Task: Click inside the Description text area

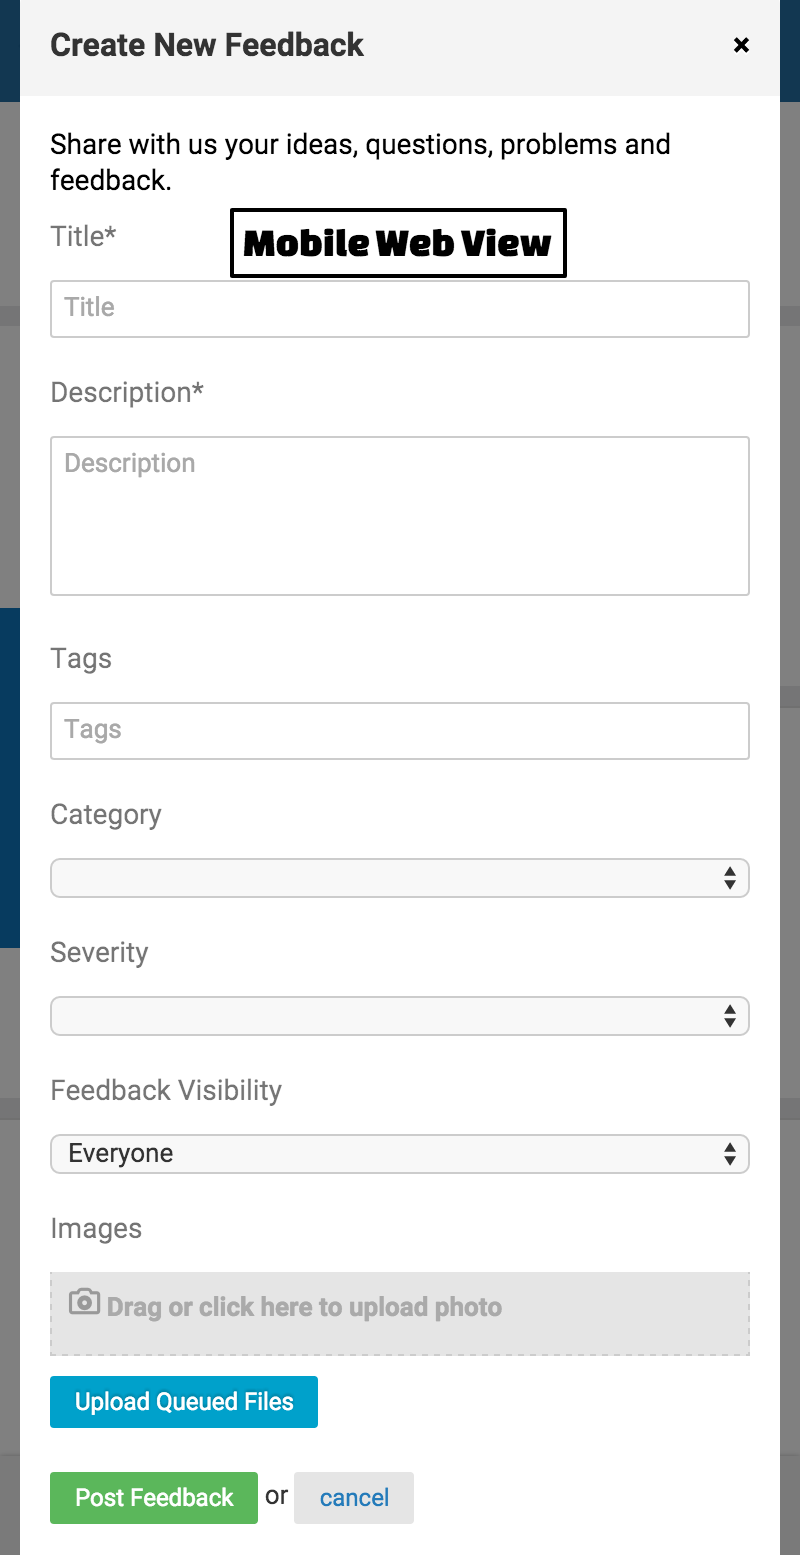Action: pyautogui.click(x=400, y=516)
